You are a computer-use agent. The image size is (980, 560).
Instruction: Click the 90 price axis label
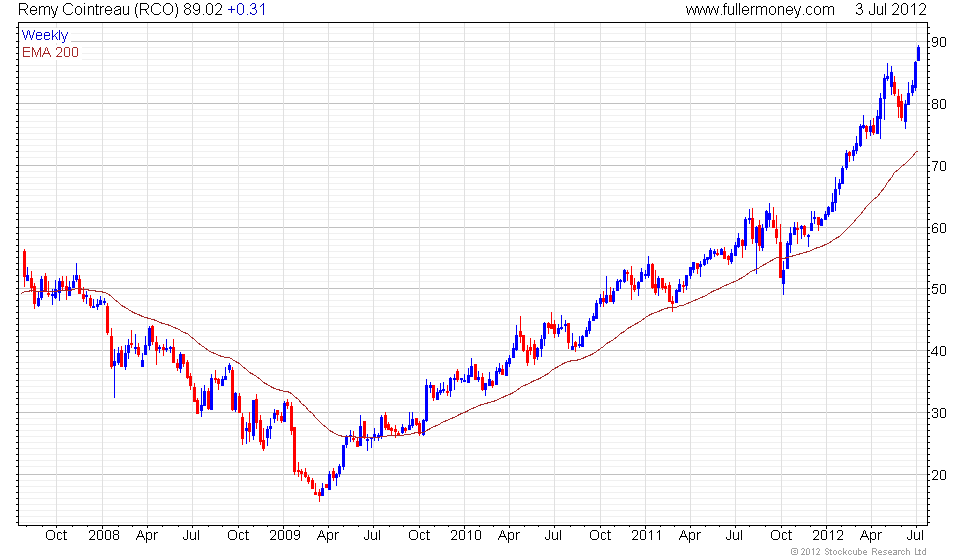tap(939, 42)
